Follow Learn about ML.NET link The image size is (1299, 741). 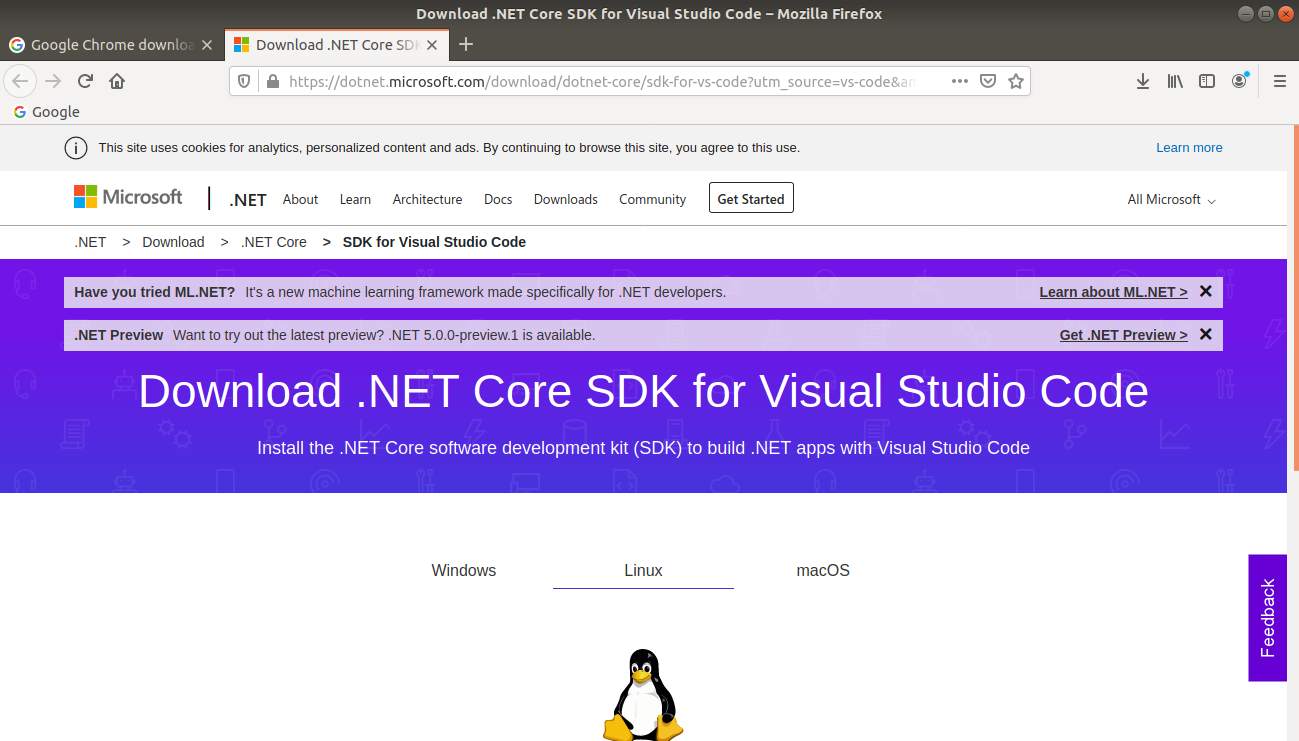click(1113, 292)
